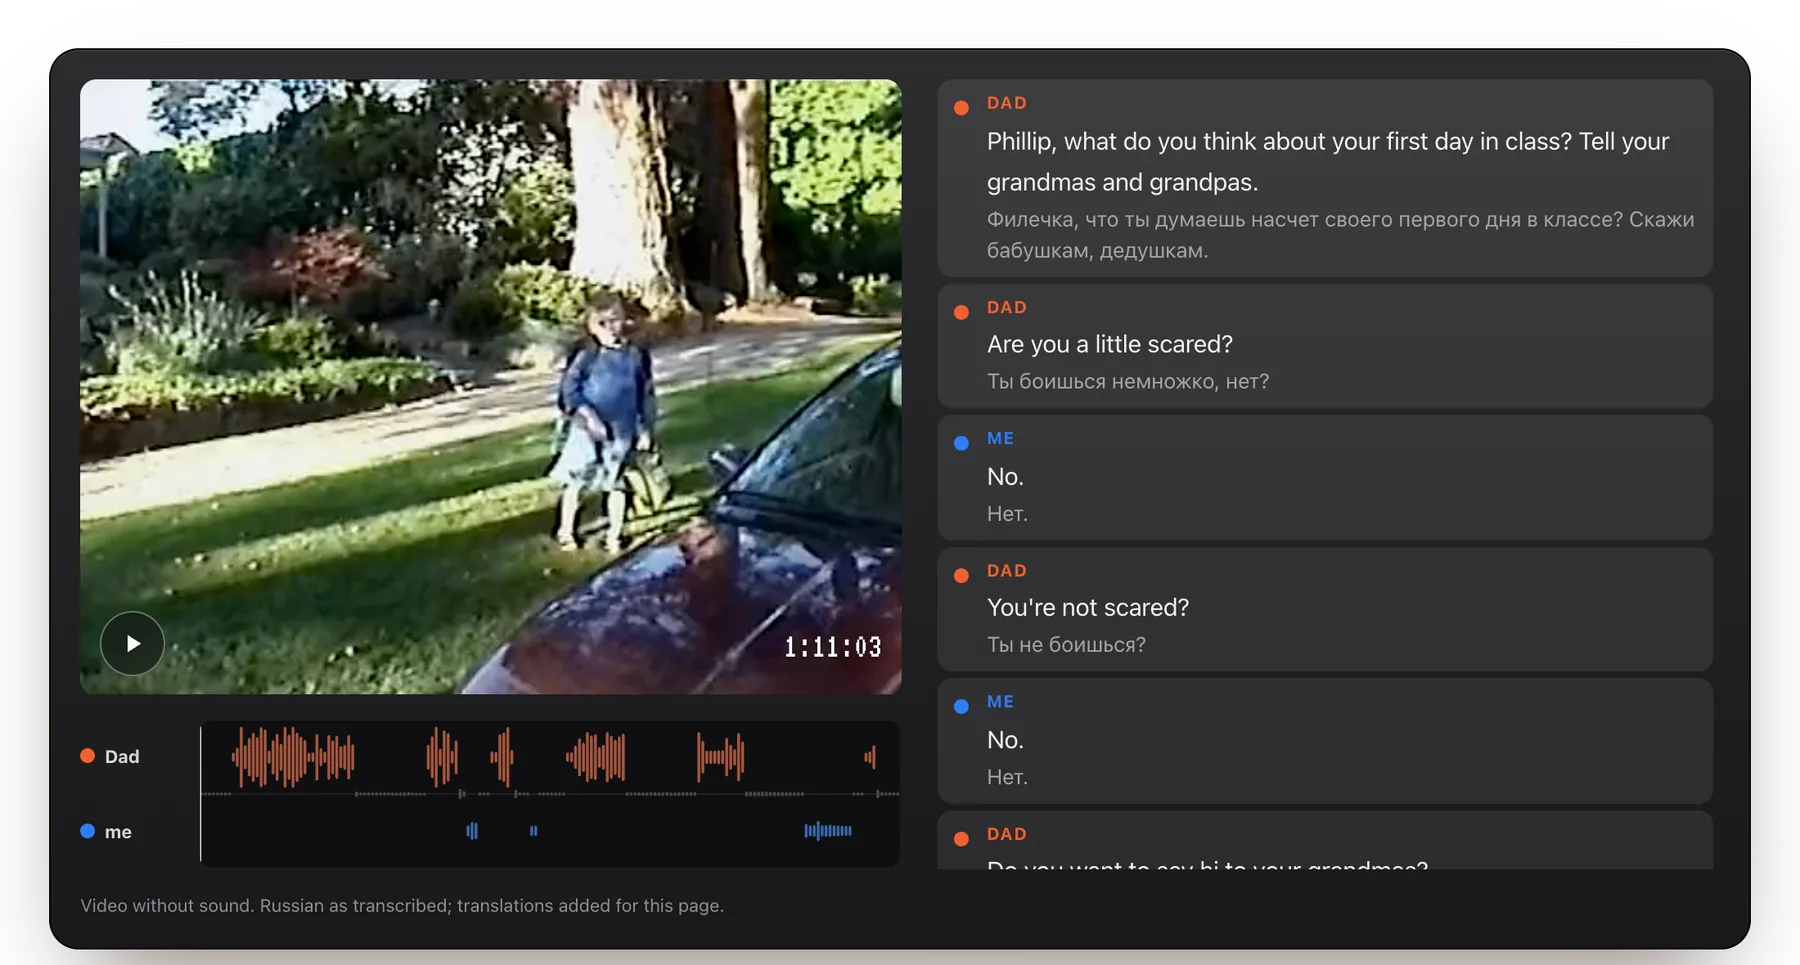This screenshot has height=965, width=1800.
Task: Click Russian text 'Ты боишься немножко, нет?'
Action: click(1127, 381)
